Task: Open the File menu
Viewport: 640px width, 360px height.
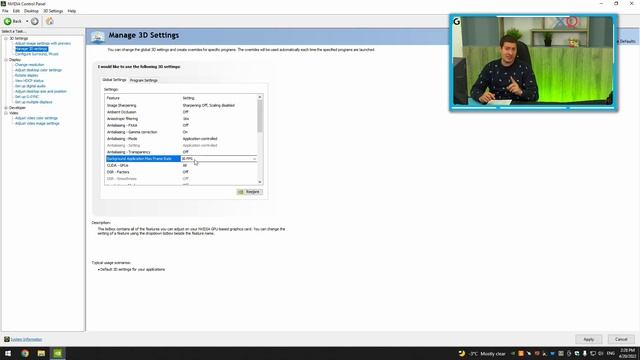Action: (5, 11)
